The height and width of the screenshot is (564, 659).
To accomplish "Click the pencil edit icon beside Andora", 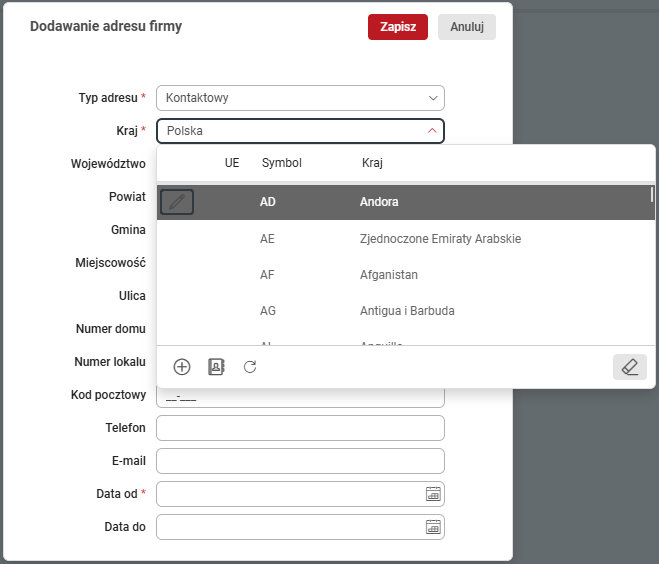I will (x=177, y=202).
